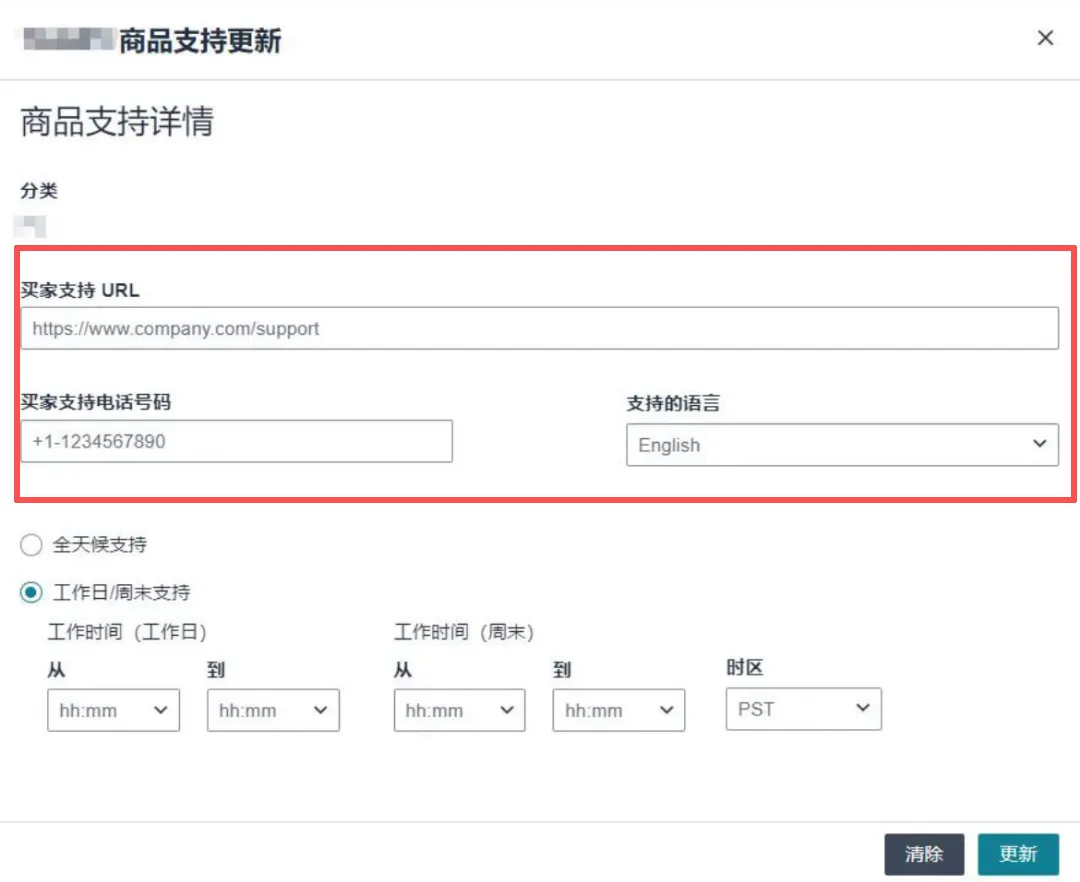This screenshot has width=1080, height=882.
Task: Expand the weekend 到 time dropdown
Action: [x=618, y=710]
